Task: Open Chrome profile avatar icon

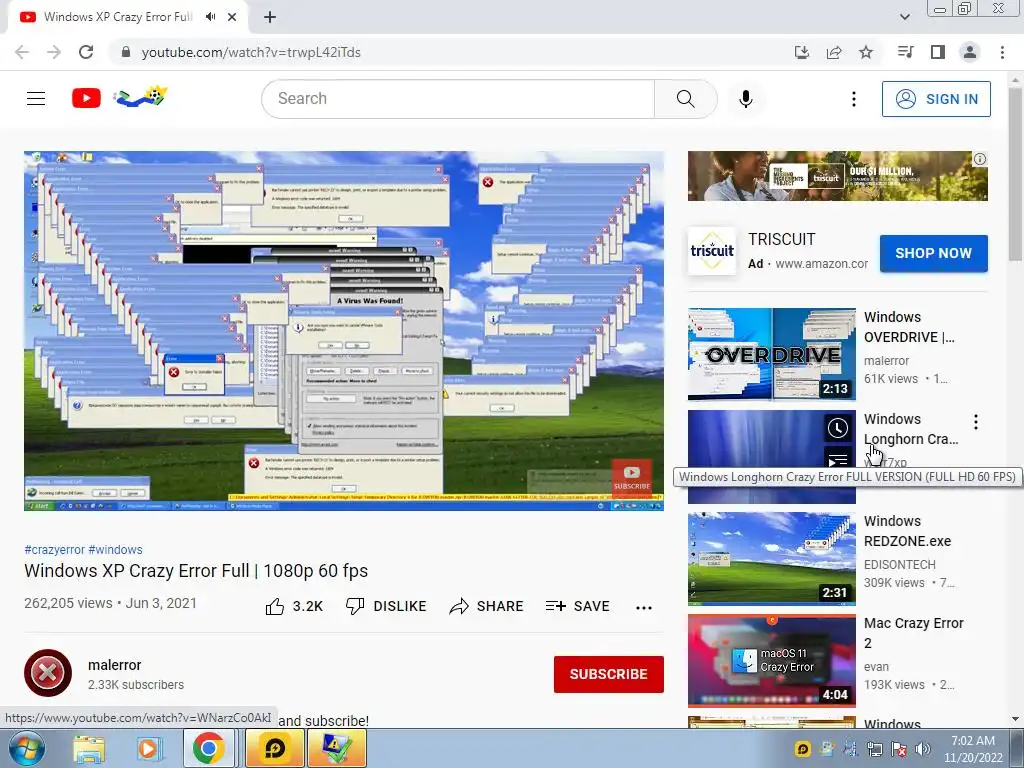Action: point(970,52)
